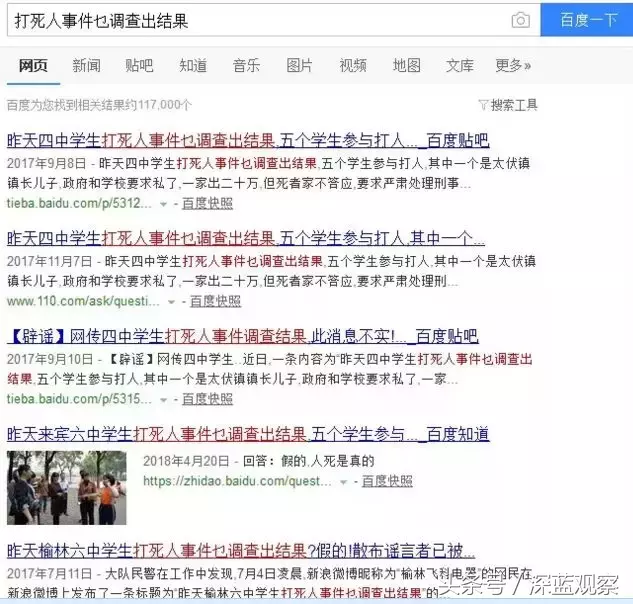Open the 昨天榆林六中学生 result title
Viewport: 633px width, 604px height.
click(x=241, y=550)
